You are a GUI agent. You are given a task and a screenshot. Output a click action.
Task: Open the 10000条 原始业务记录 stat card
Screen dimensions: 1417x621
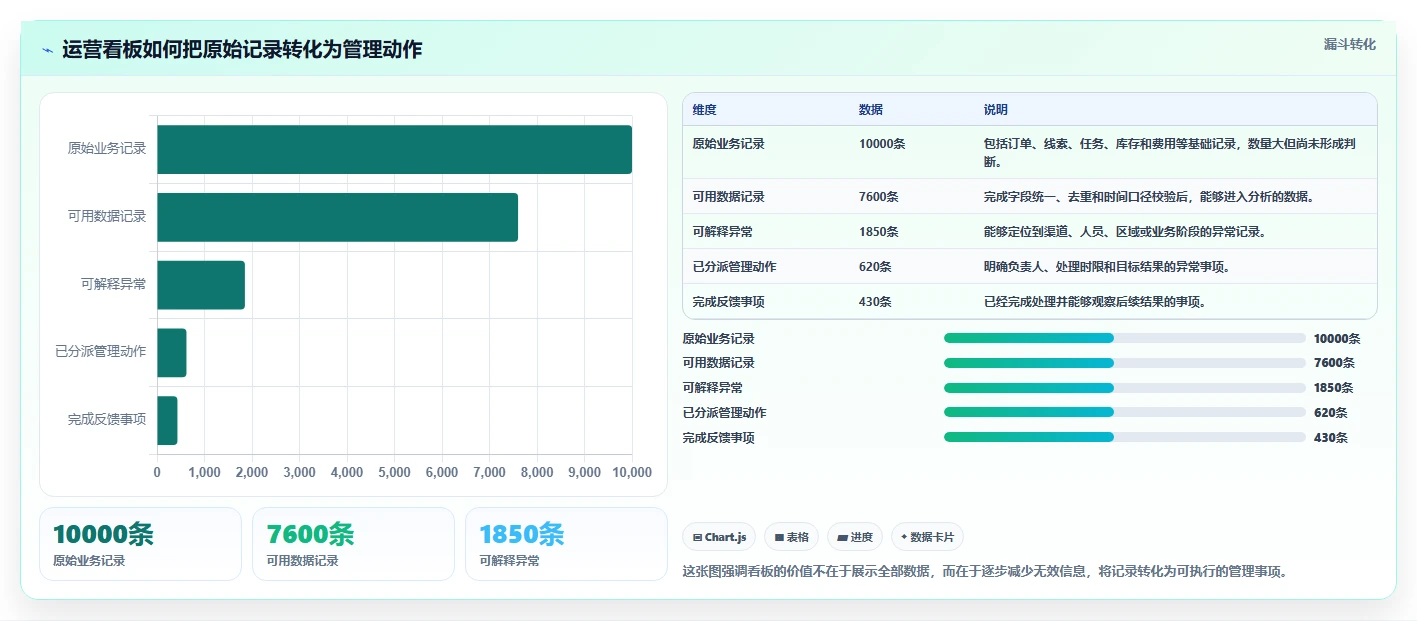pyautogui.click(x=140, y=544)
